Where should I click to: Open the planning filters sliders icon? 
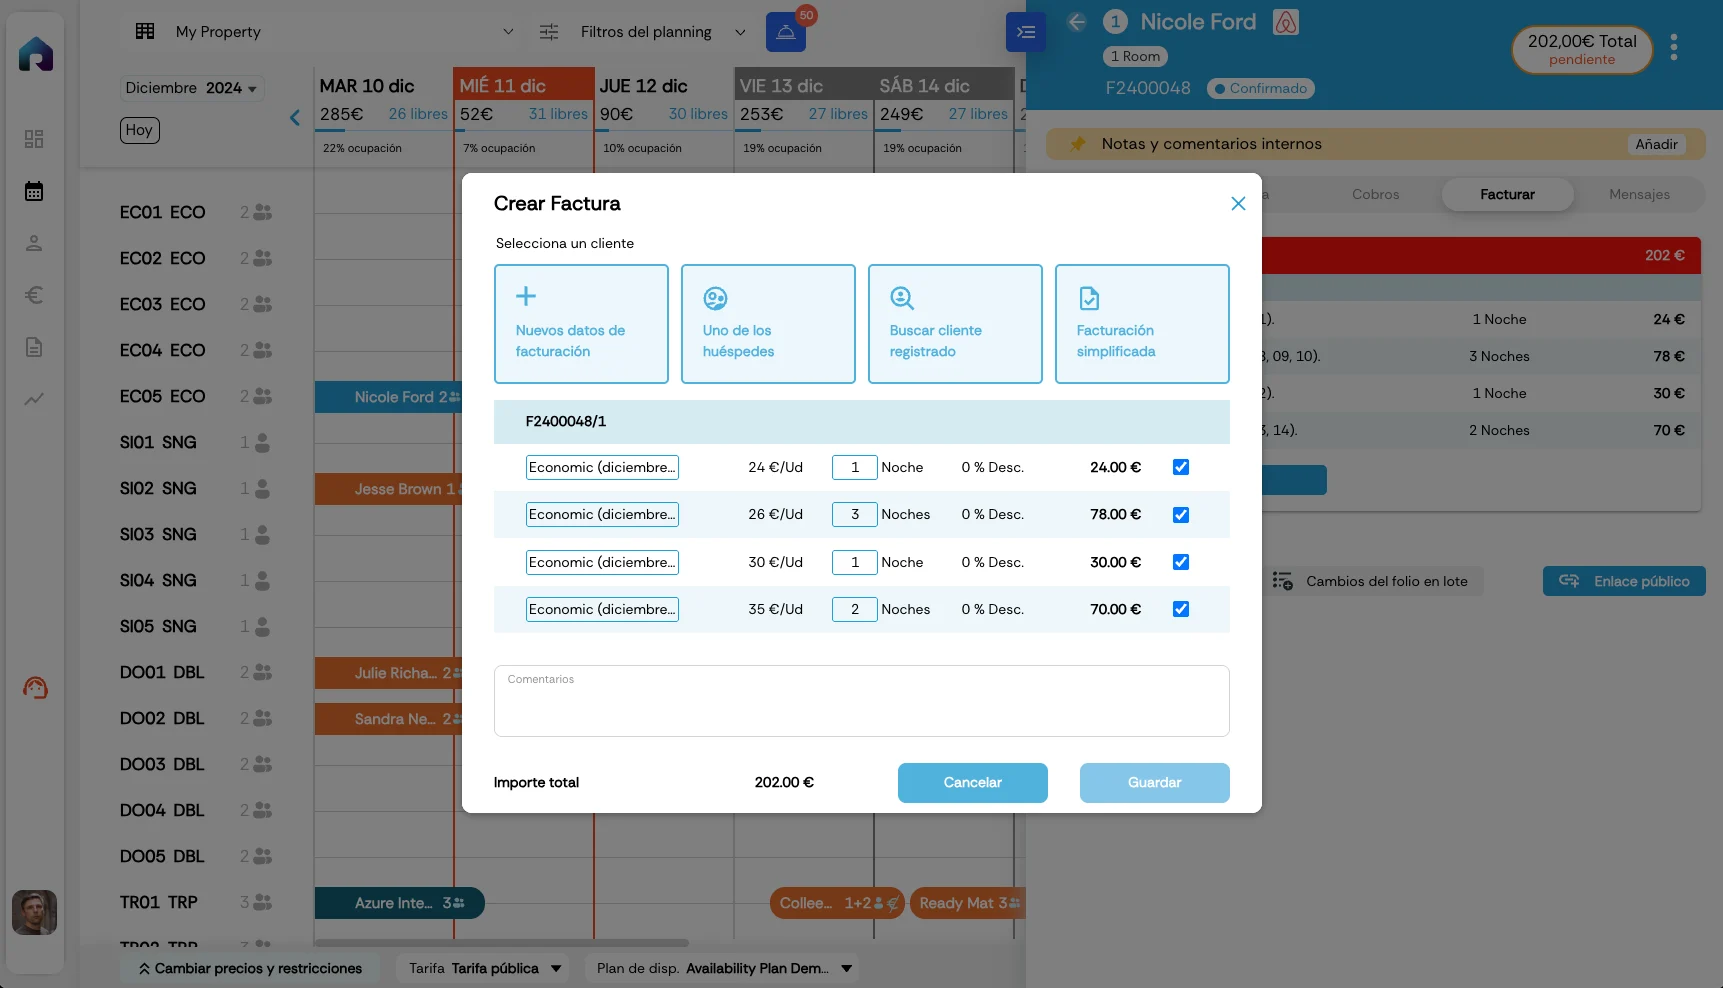click(x=549, y=32)
